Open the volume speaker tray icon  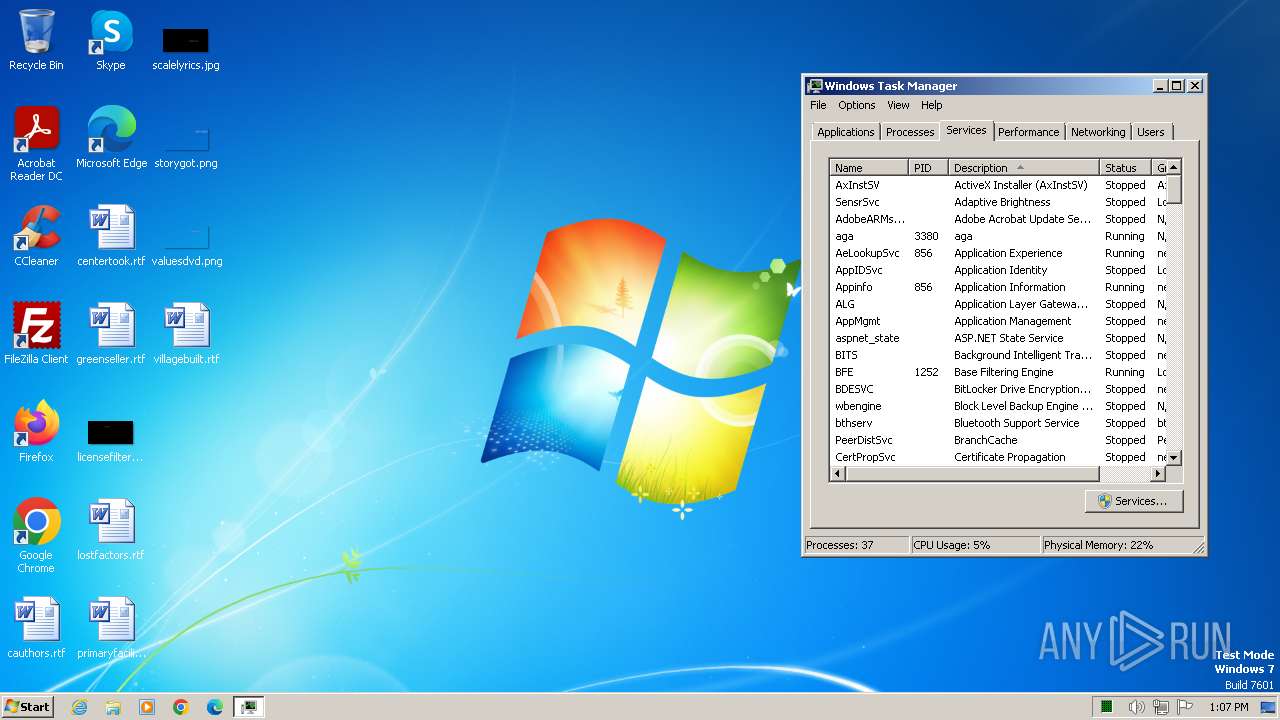[x=1136, y=707]
